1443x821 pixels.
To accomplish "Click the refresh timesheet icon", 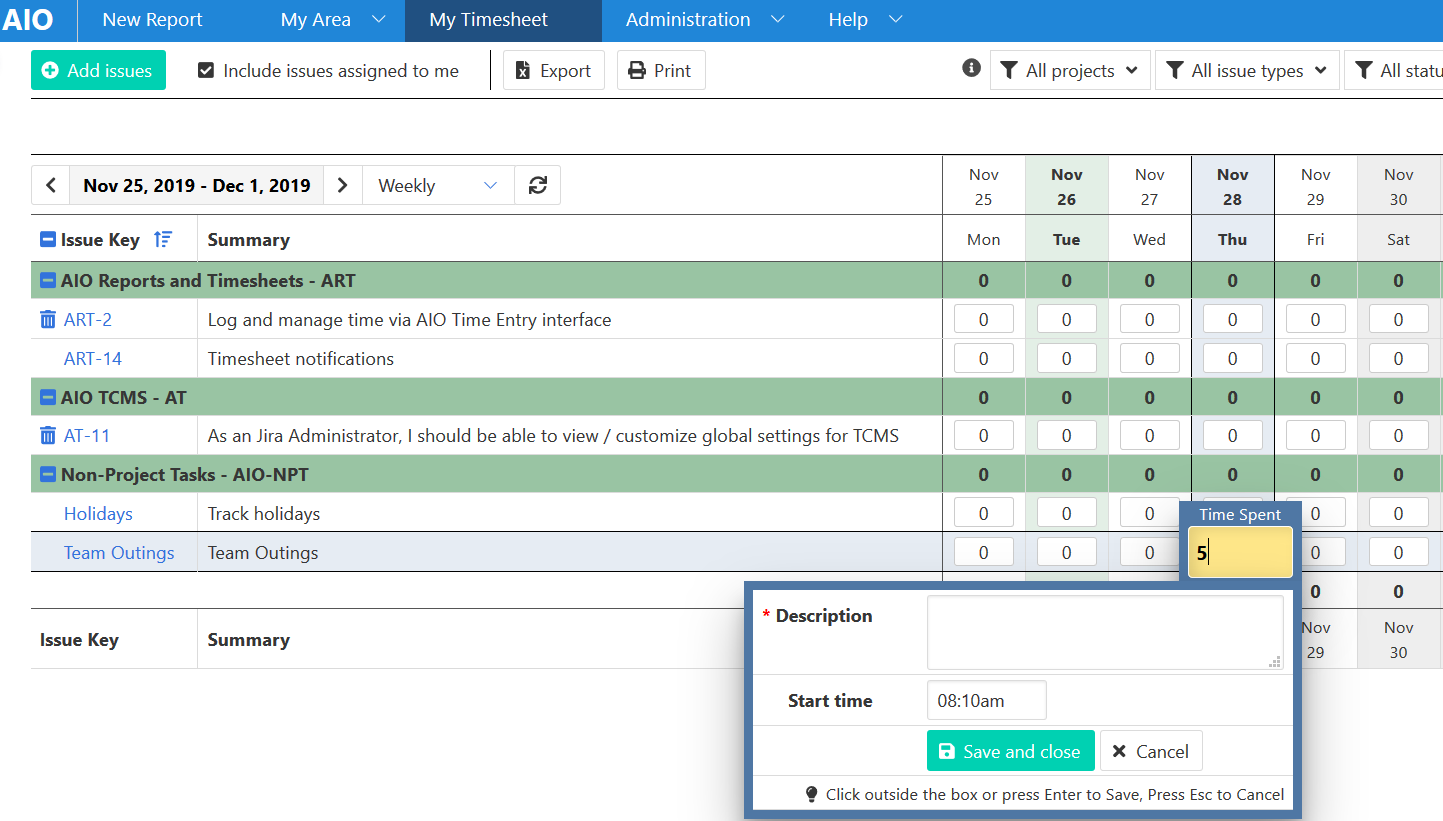I will [x=538, y=186].
